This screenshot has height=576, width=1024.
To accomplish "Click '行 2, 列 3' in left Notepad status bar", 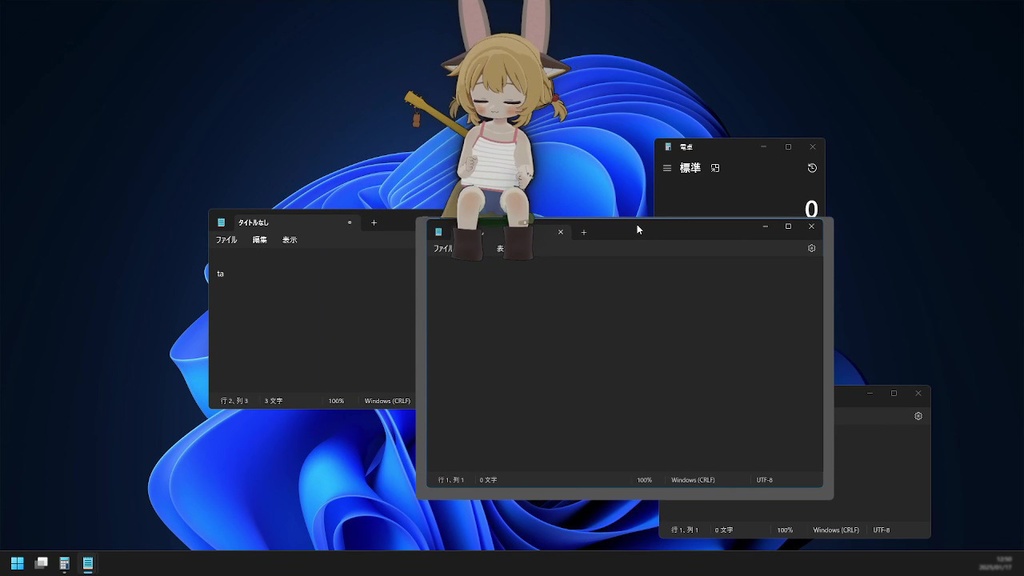I will [234, 401].
